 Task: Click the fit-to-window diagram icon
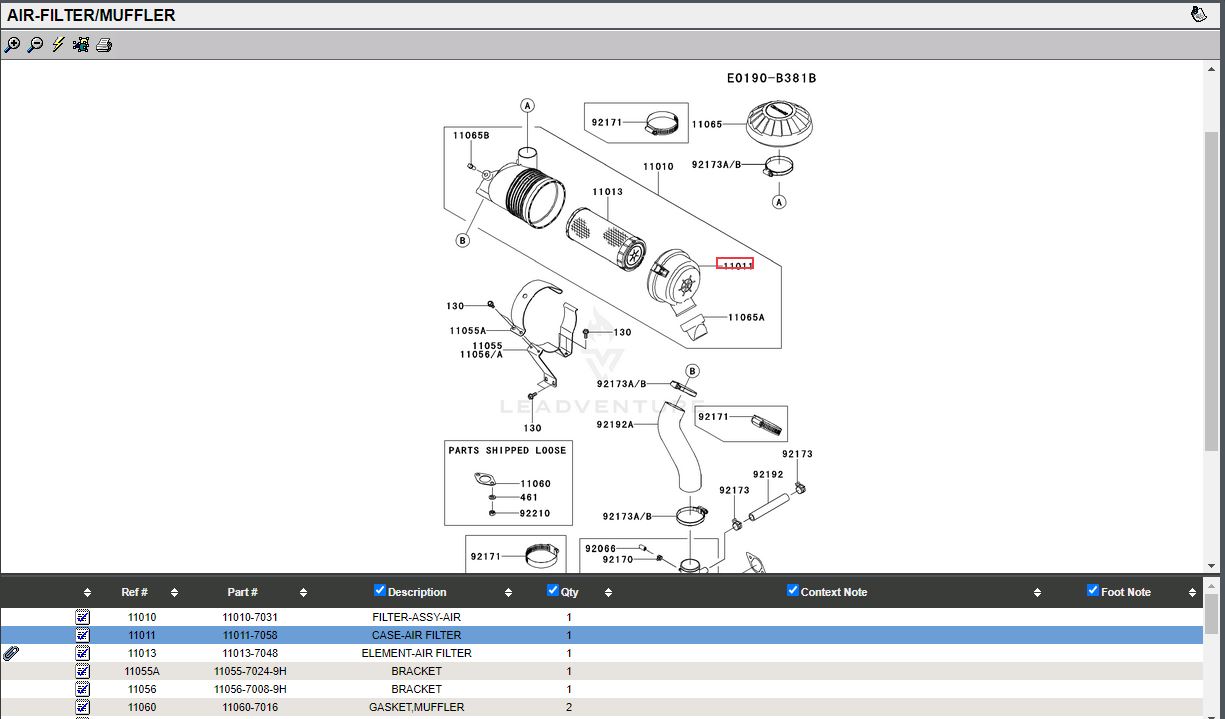pyautogui.click(x=81, y=45)
